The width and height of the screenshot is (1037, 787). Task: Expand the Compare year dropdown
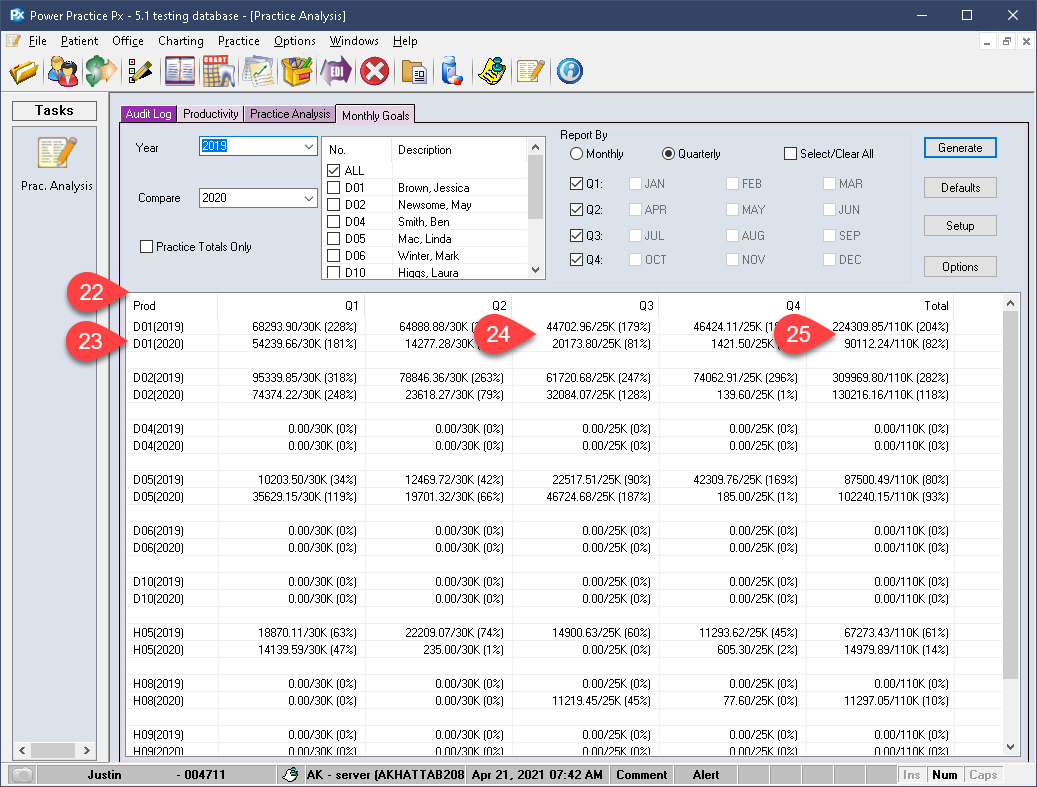click(309, 198)
